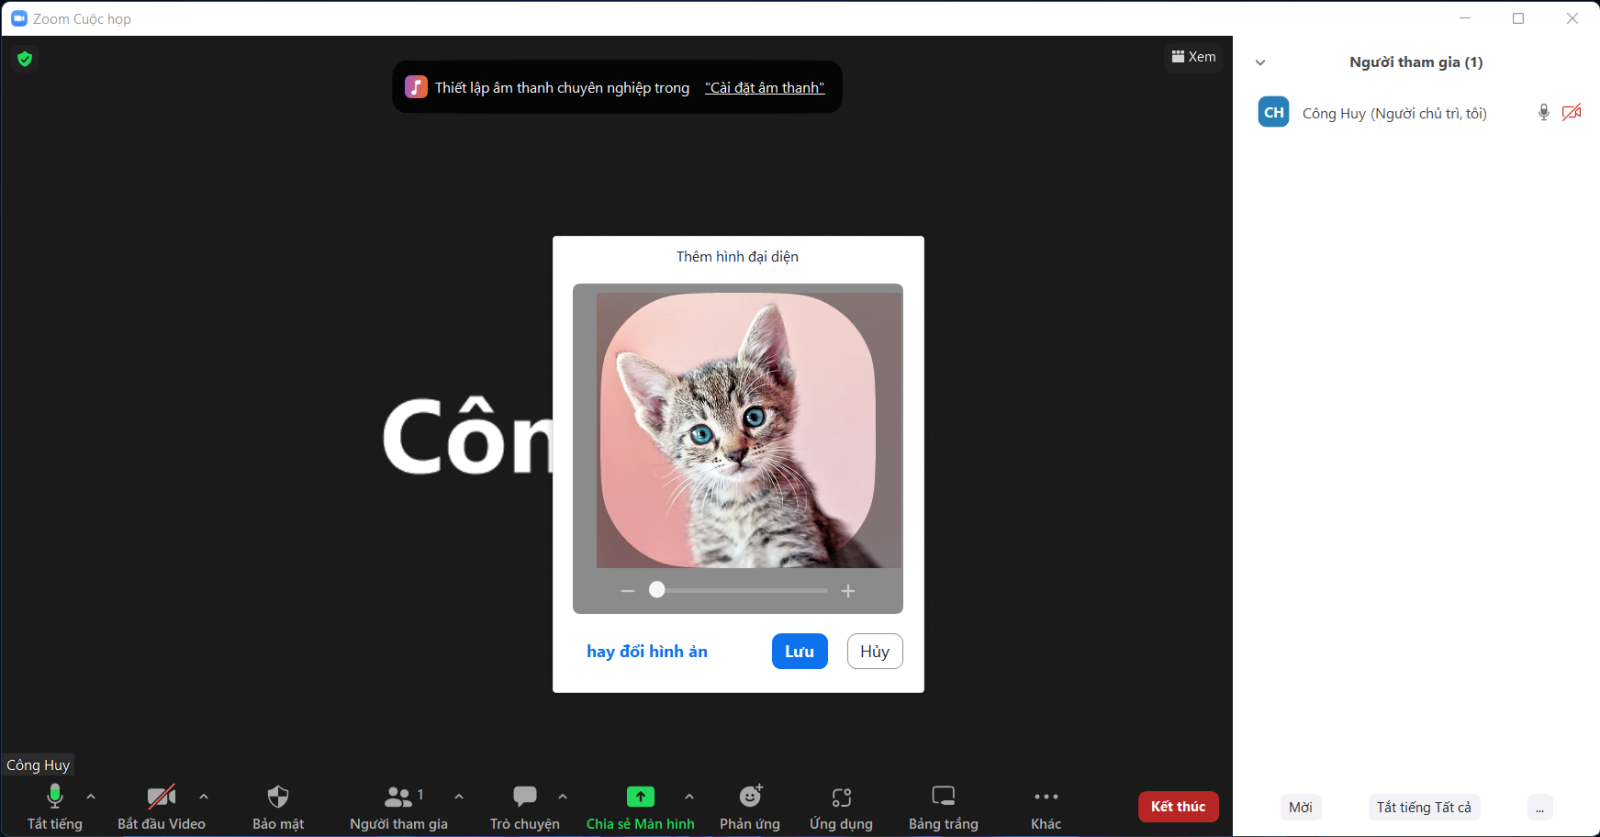Click the zoom slider handle
Screen dimensions: 1600x837
click(657, 590)
